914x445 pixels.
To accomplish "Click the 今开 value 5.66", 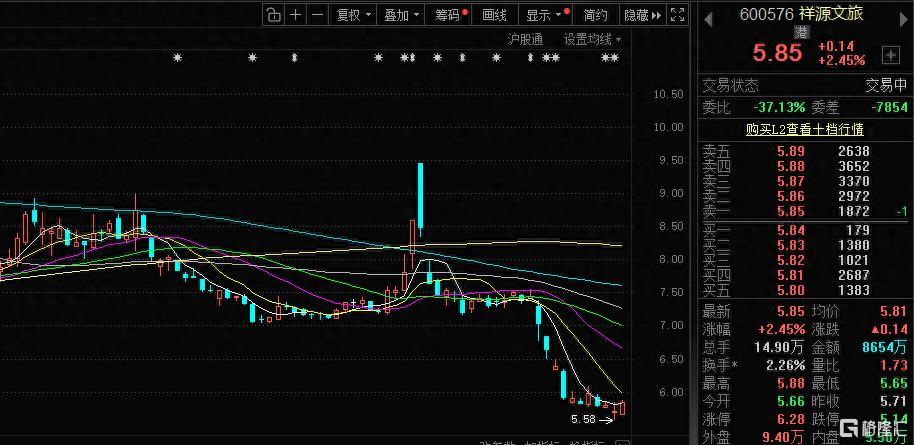I will tap(790, 402).
